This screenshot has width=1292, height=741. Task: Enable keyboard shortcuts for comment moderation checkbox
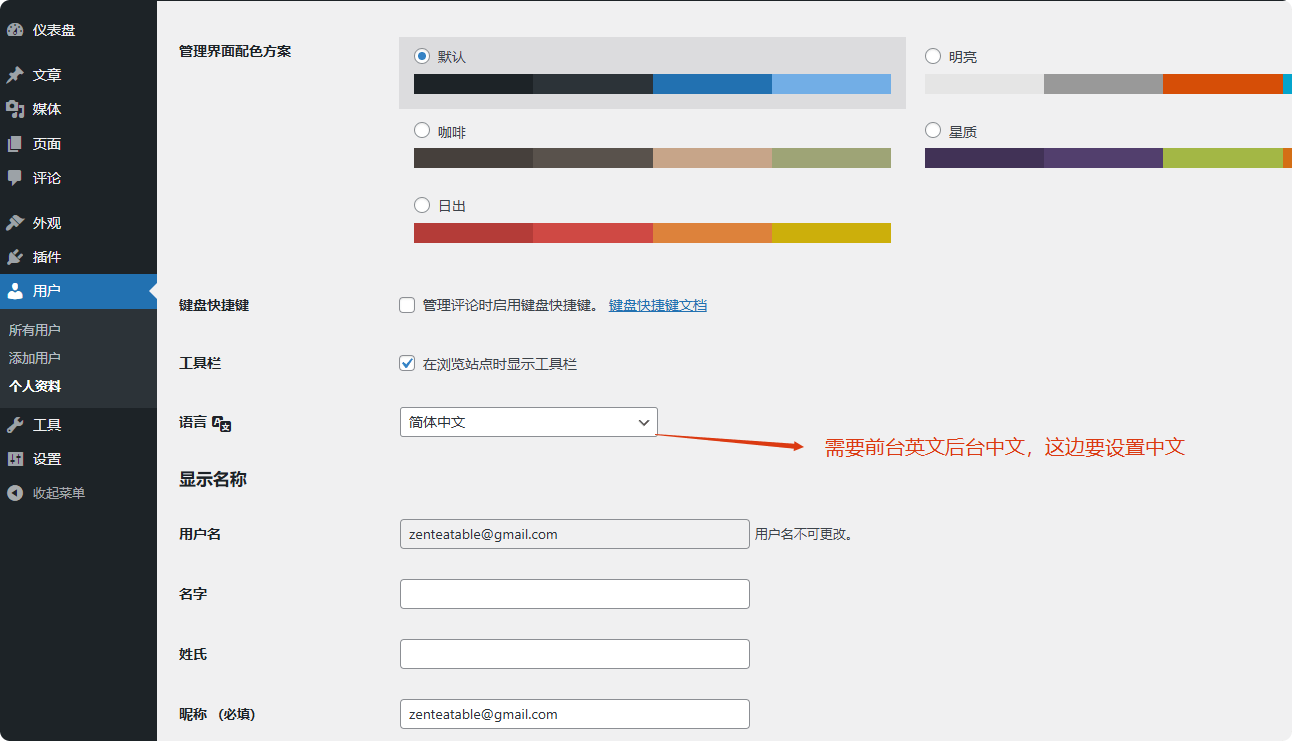(x=407, y=305)
